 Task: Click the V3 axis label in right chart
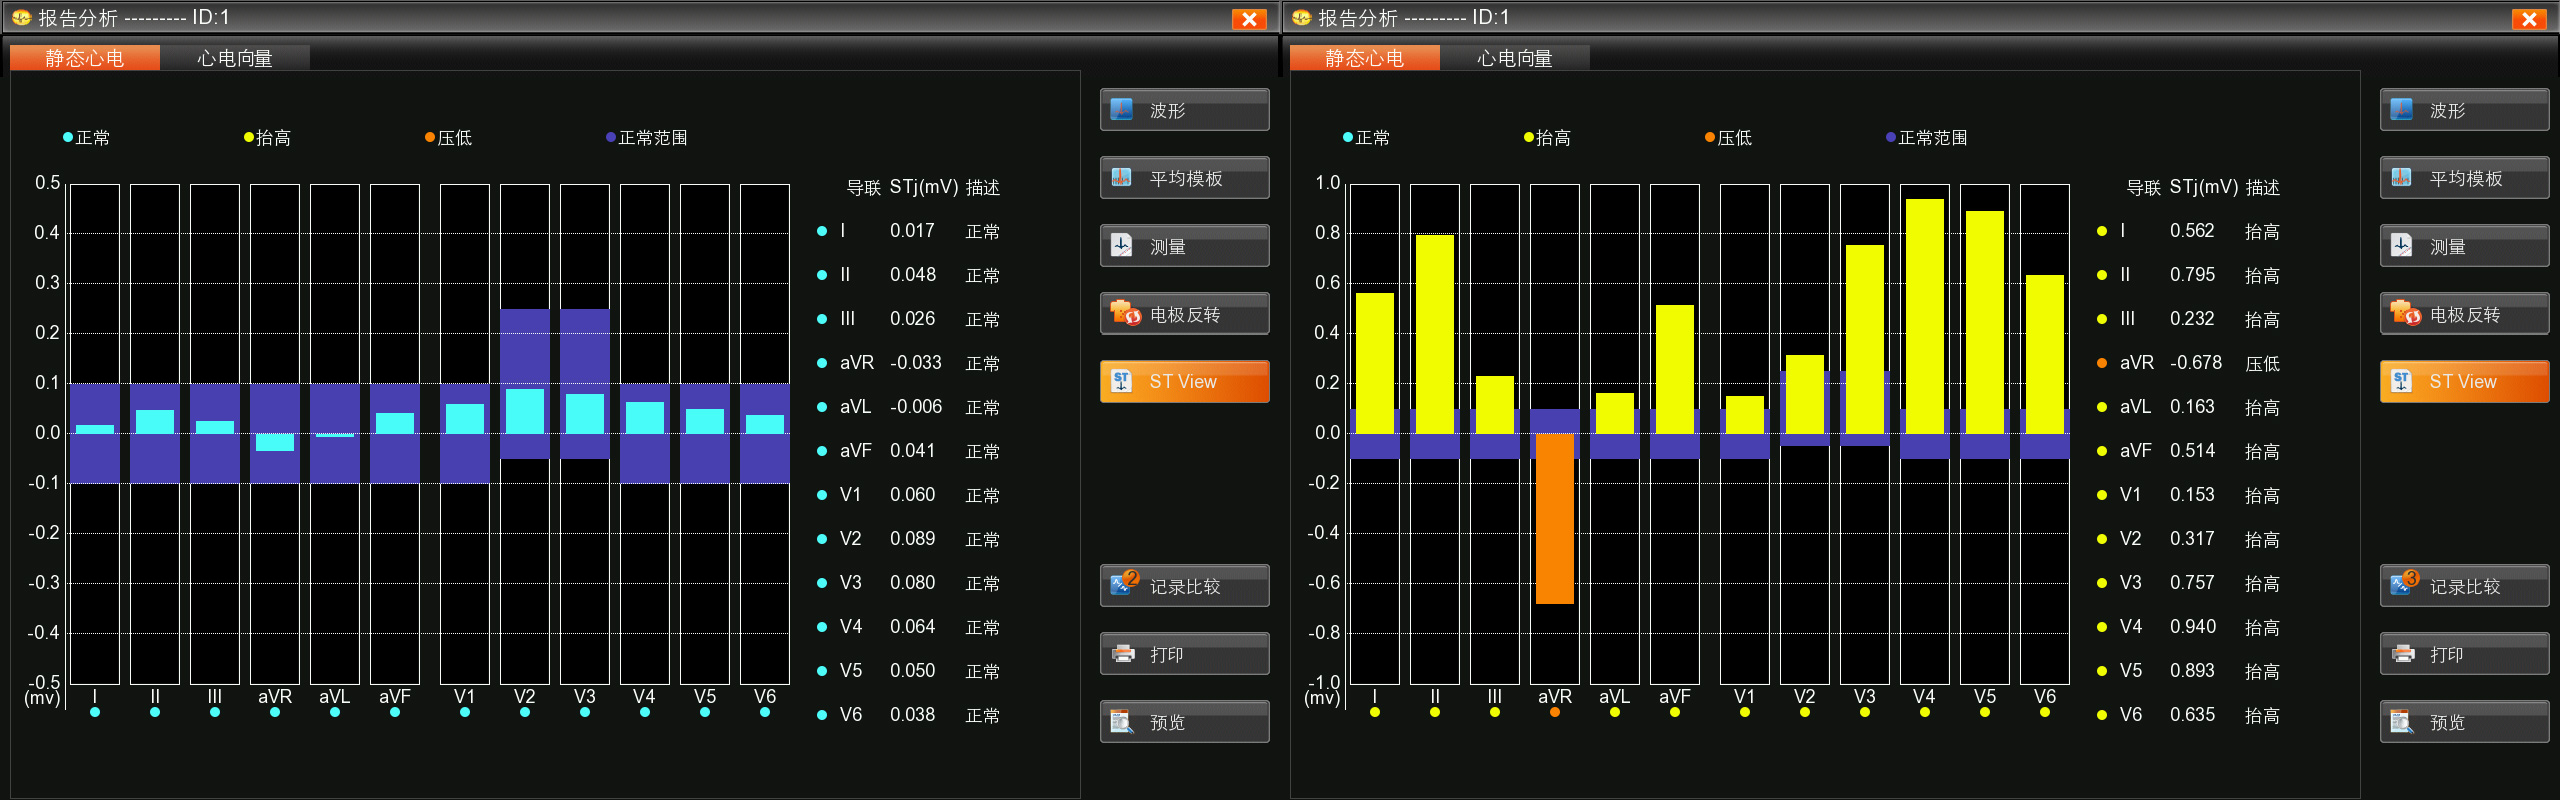pos(1865,697)
